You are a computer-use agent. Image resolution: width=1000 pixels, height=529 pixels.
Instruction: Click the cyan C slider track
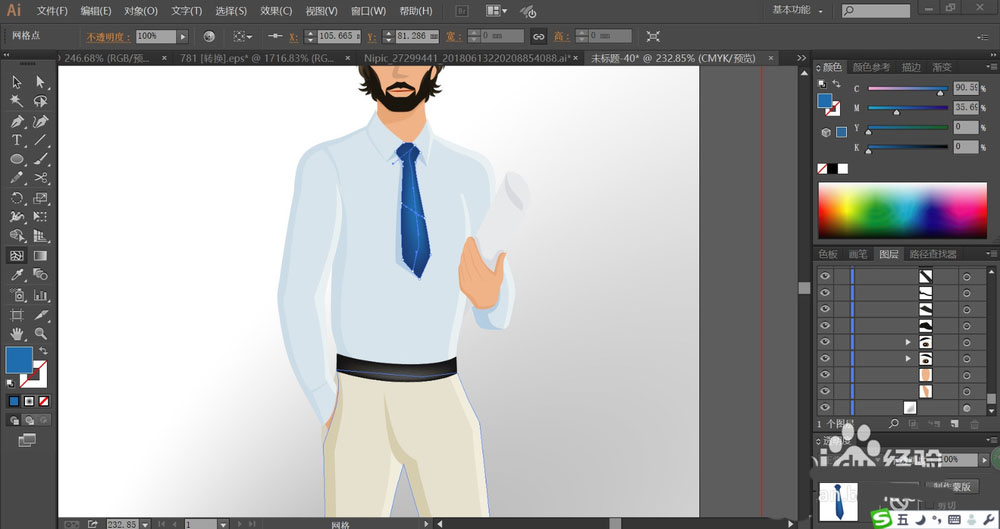click(x=908, y=88)
